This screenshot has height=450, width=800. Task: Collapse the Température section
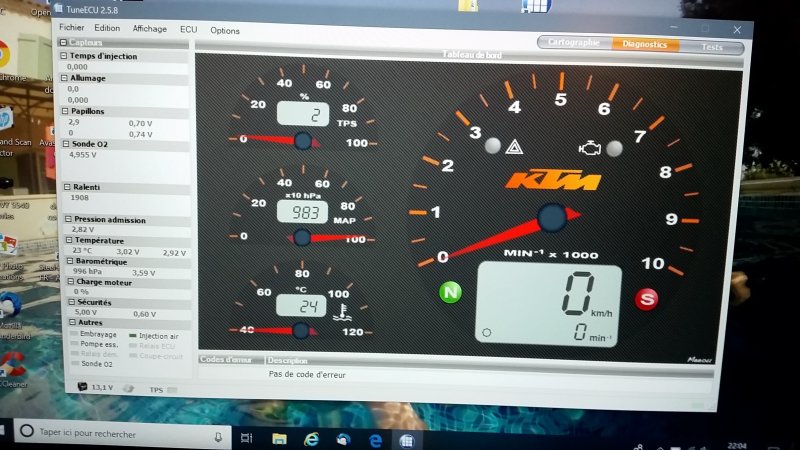click(x=69, y=240)
